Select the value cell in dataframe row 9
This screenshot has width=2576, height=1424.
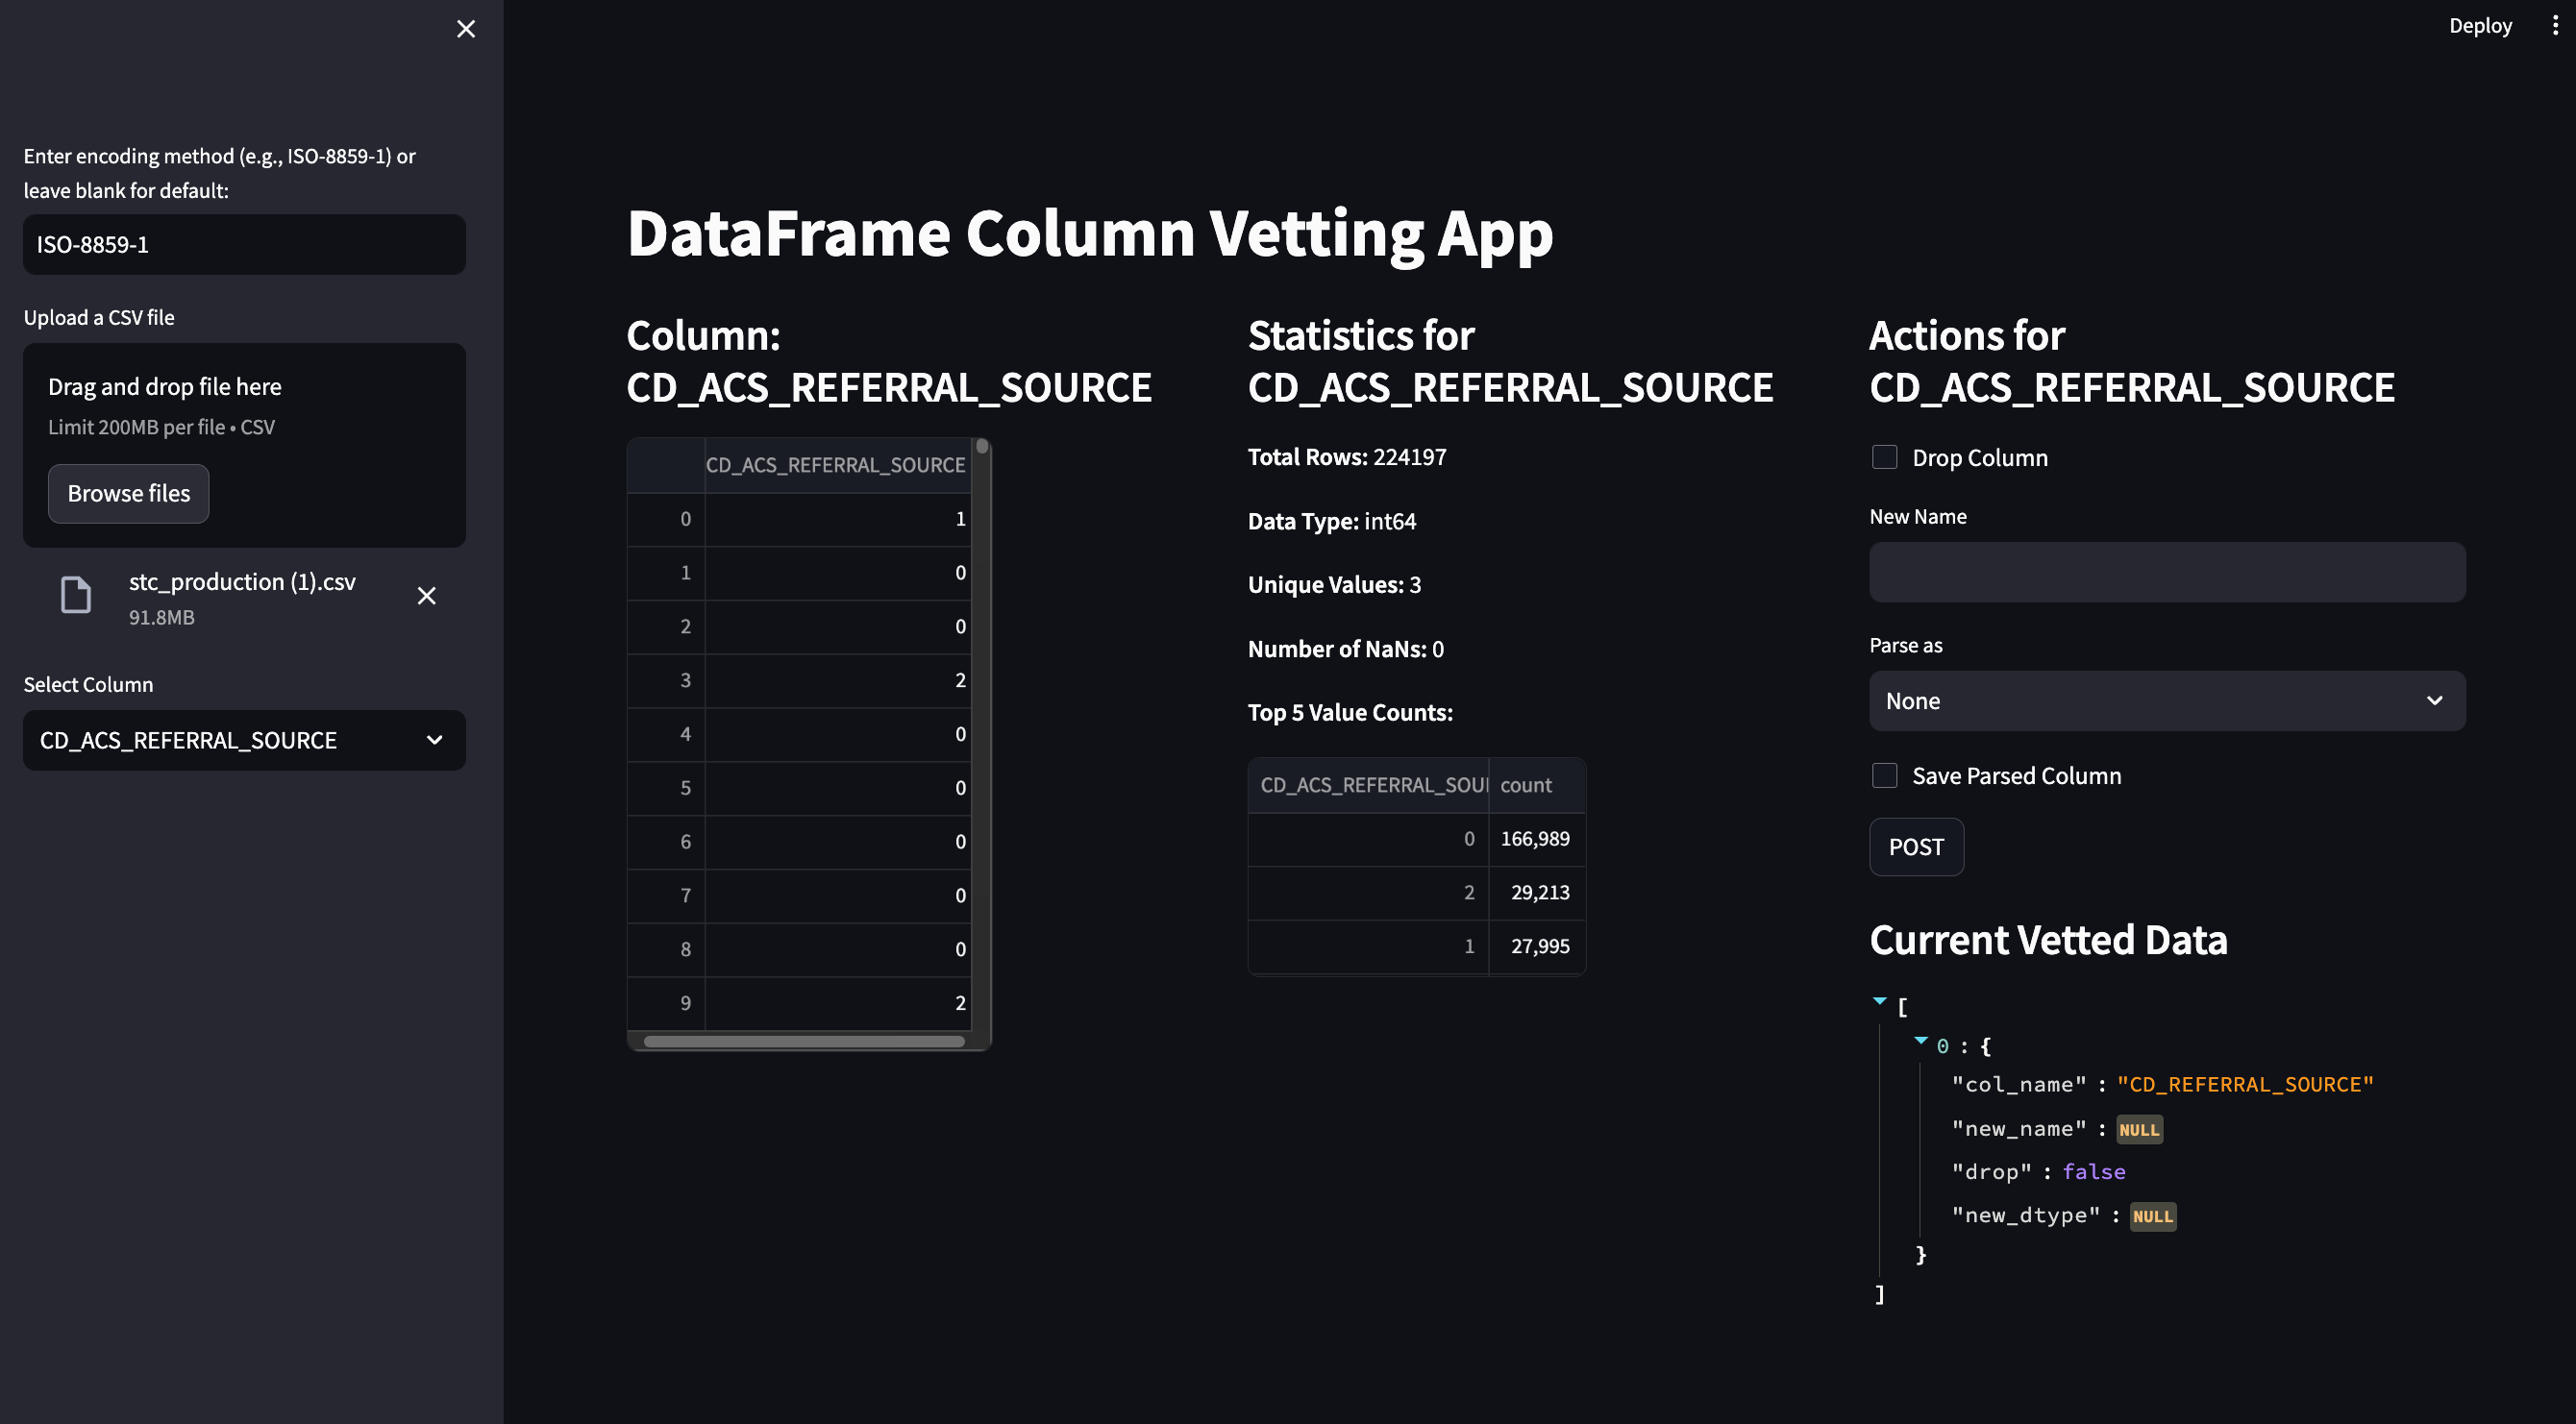837,1003
